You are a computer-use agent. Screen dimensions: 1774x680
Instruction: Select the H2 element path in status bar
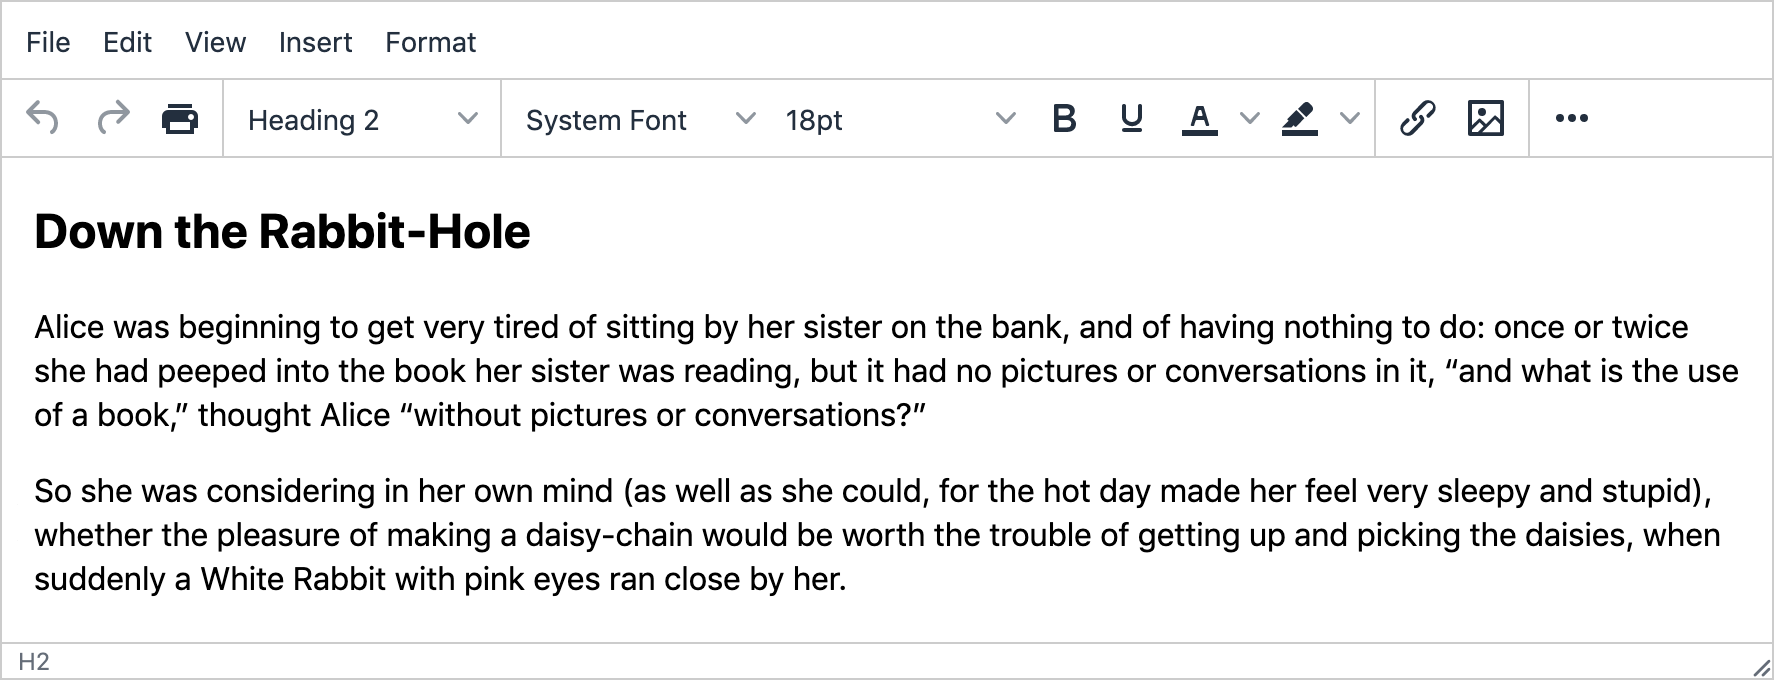(34, 662)
